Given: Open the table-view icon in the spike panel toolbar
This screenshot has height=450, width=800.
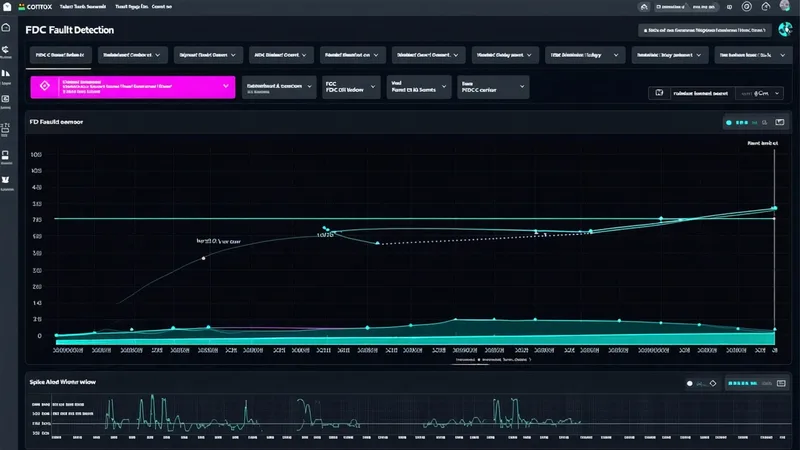Looking at the screenshot, I should 781,383.
